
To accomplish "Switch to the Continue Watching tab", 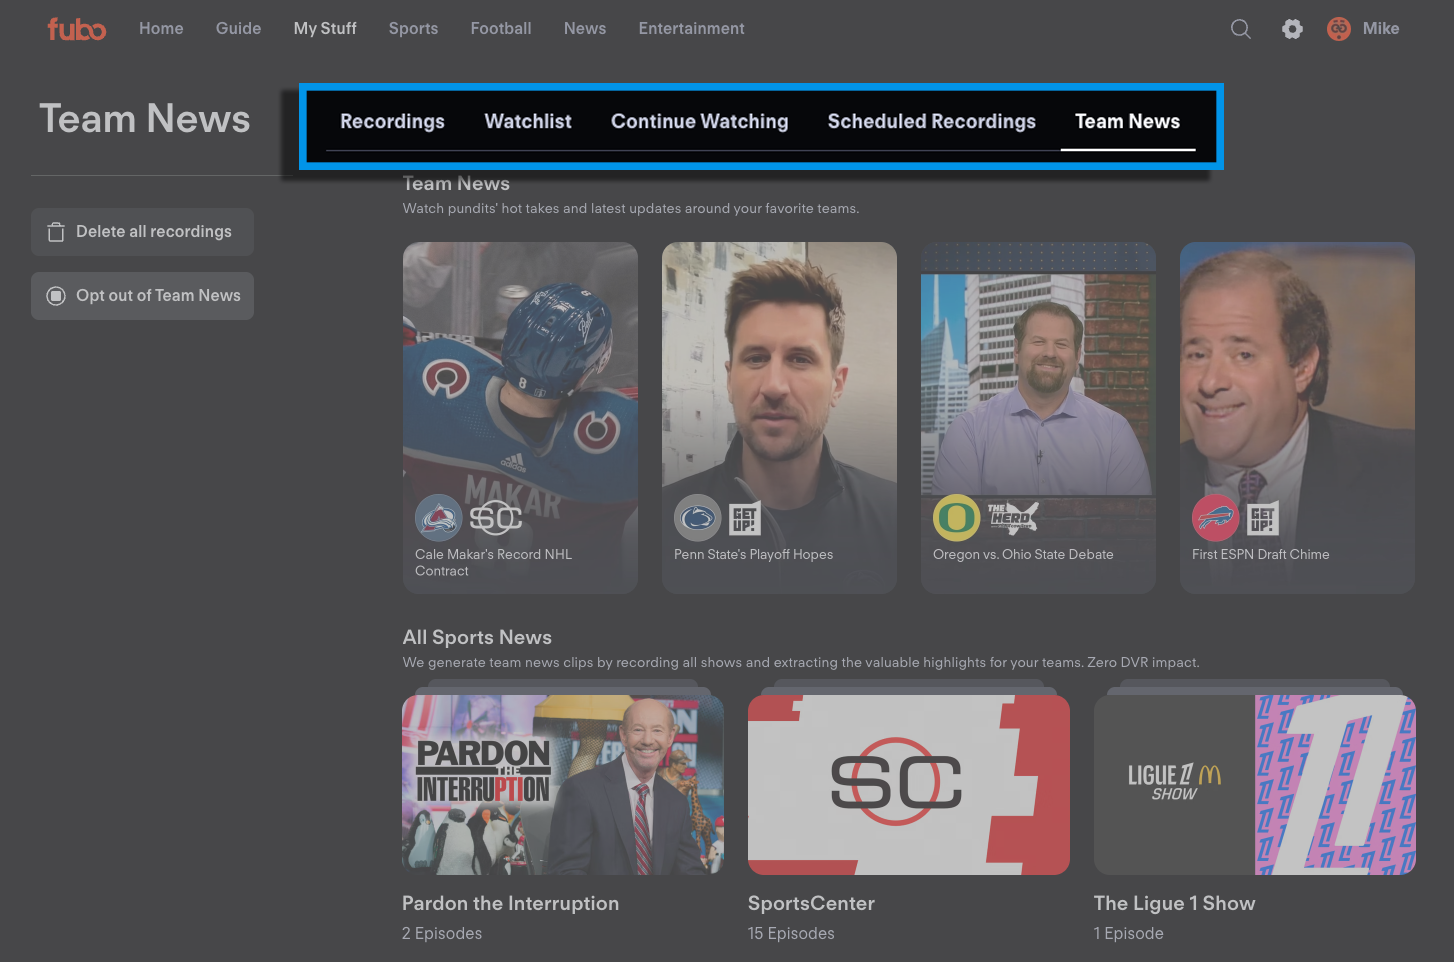I will [x=700, y=122].
